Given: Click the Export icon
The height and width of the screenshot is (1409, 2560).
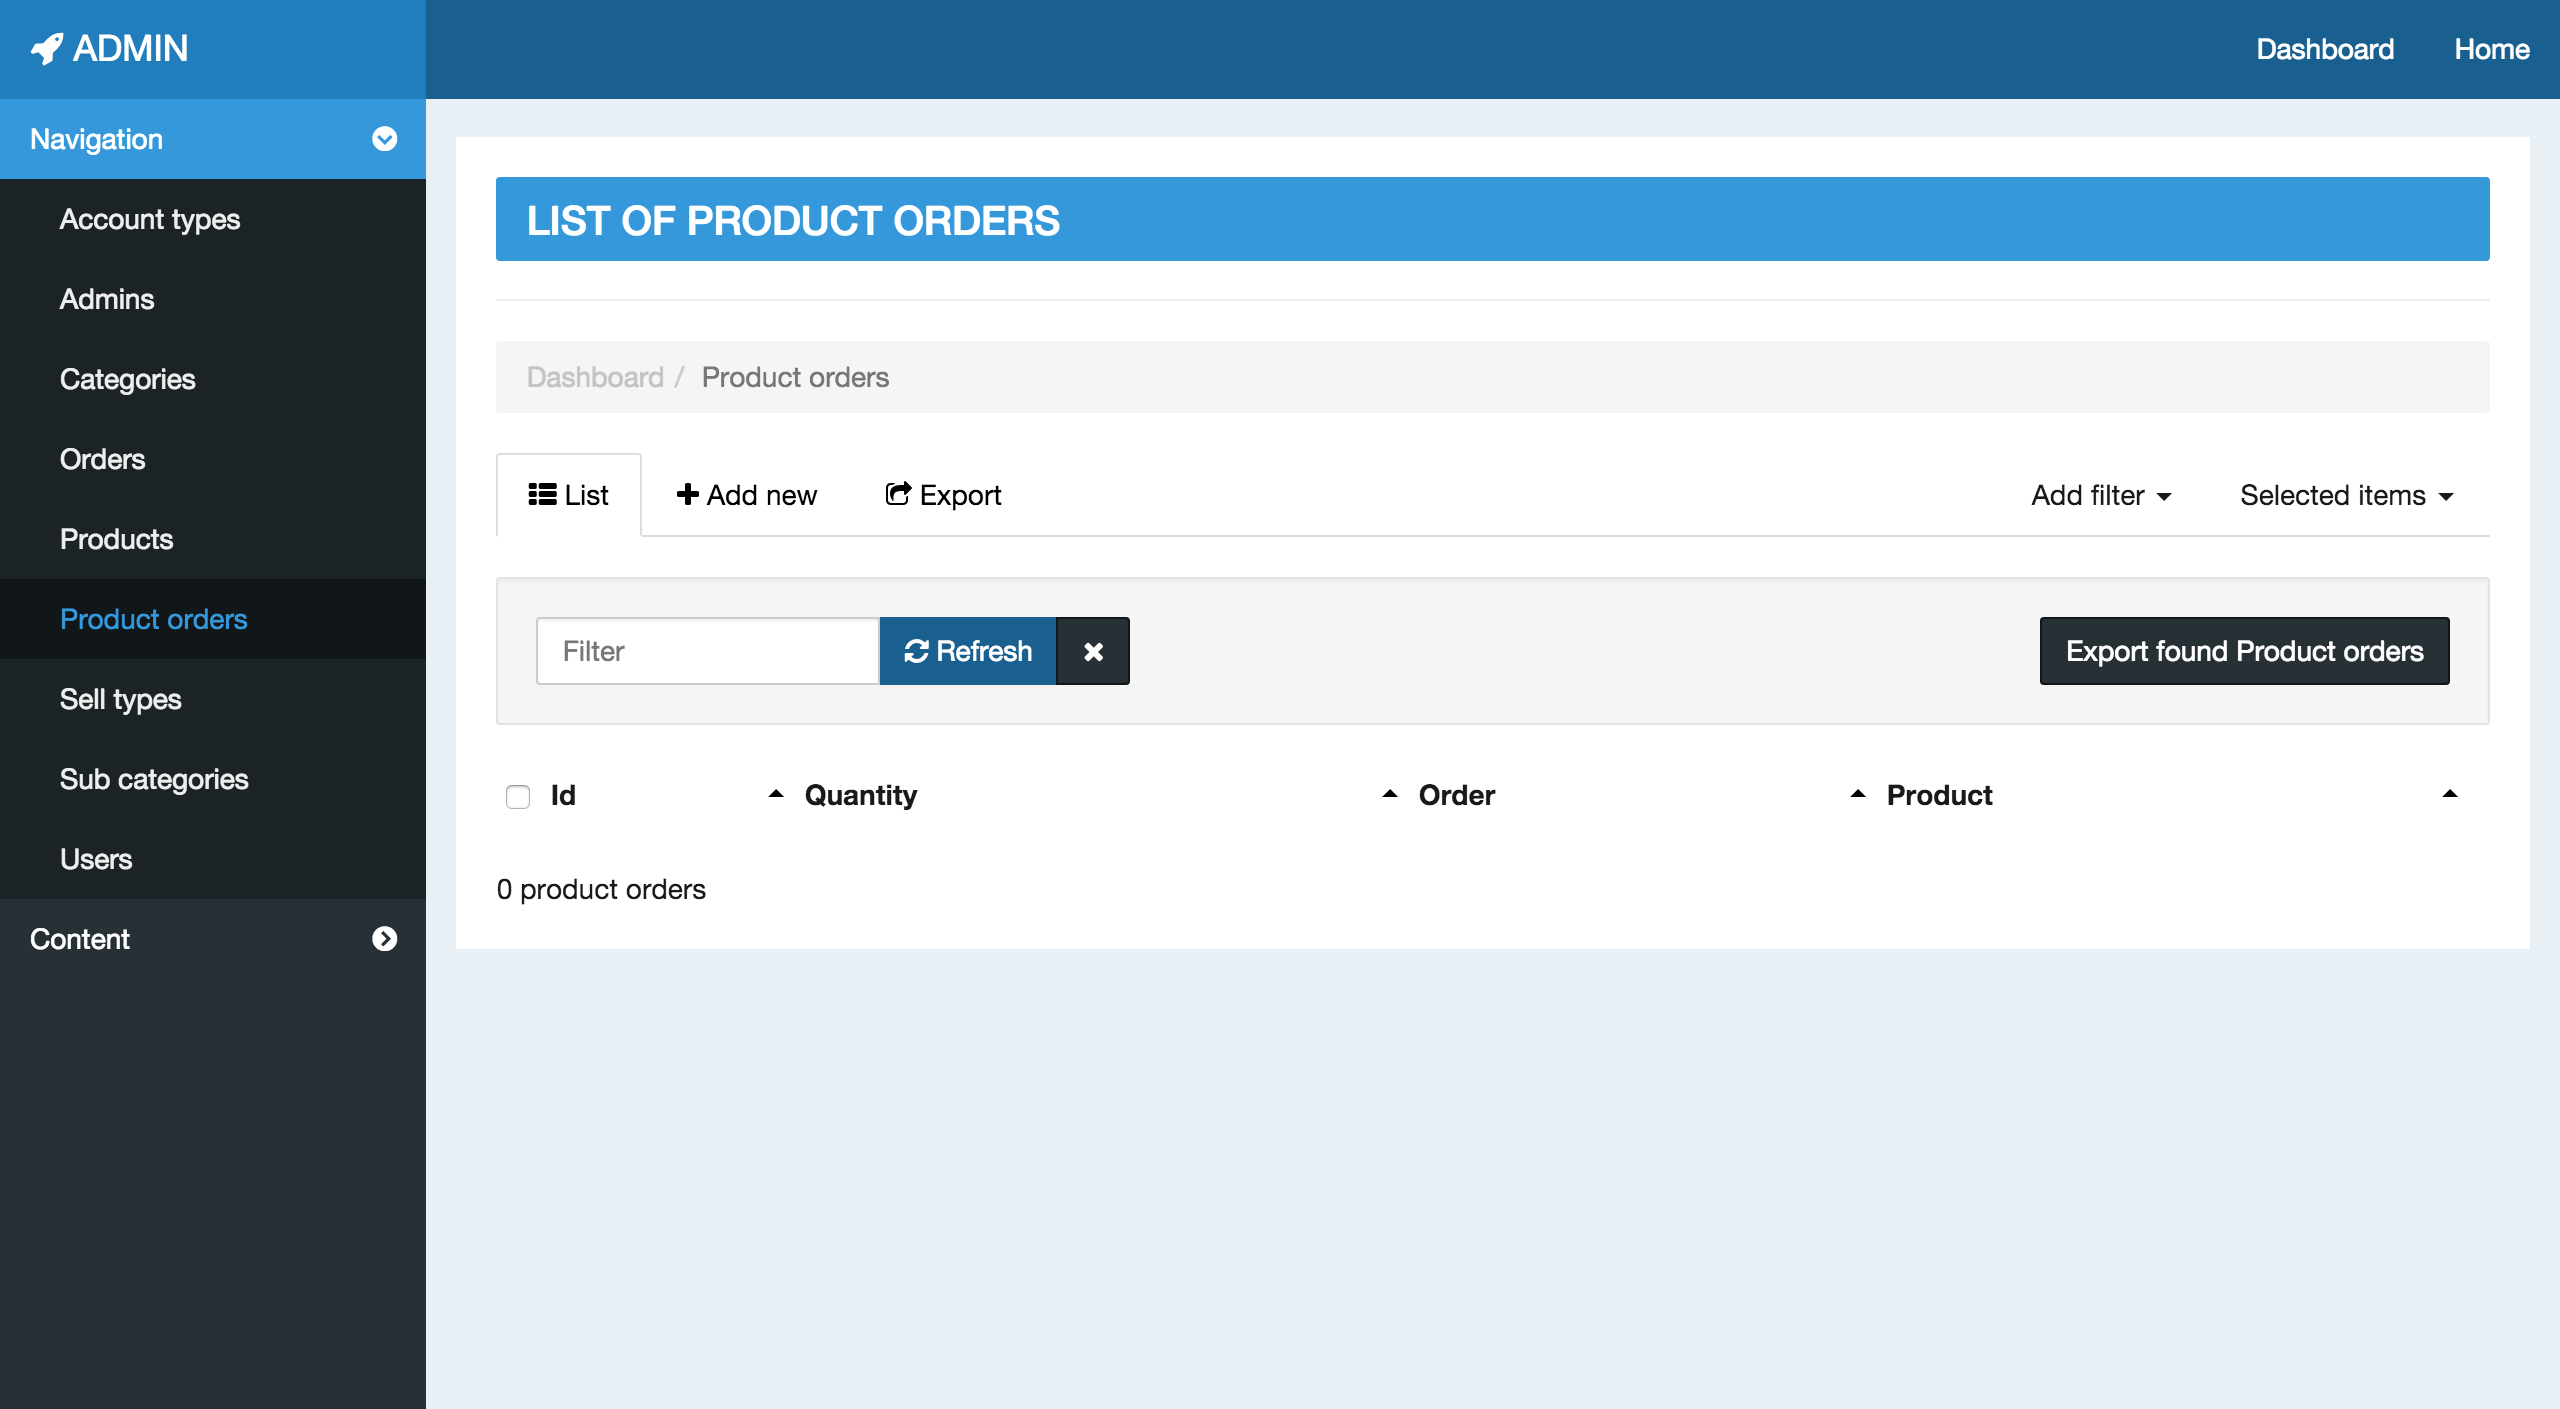Looking at the screenshot, I should (x=897, y=495).
